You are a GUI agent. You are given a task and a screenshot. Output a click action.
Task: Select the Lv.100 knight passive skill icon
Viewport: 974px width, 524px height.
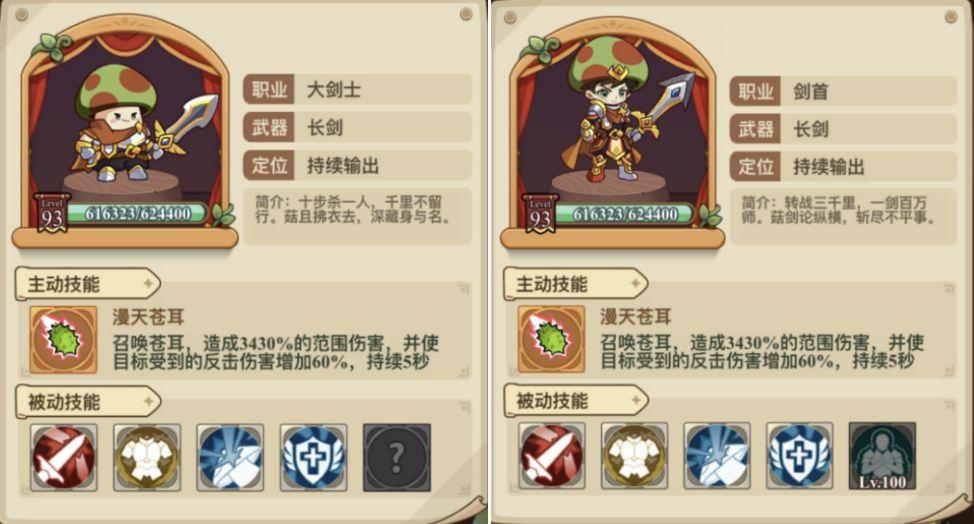point(882,456)
